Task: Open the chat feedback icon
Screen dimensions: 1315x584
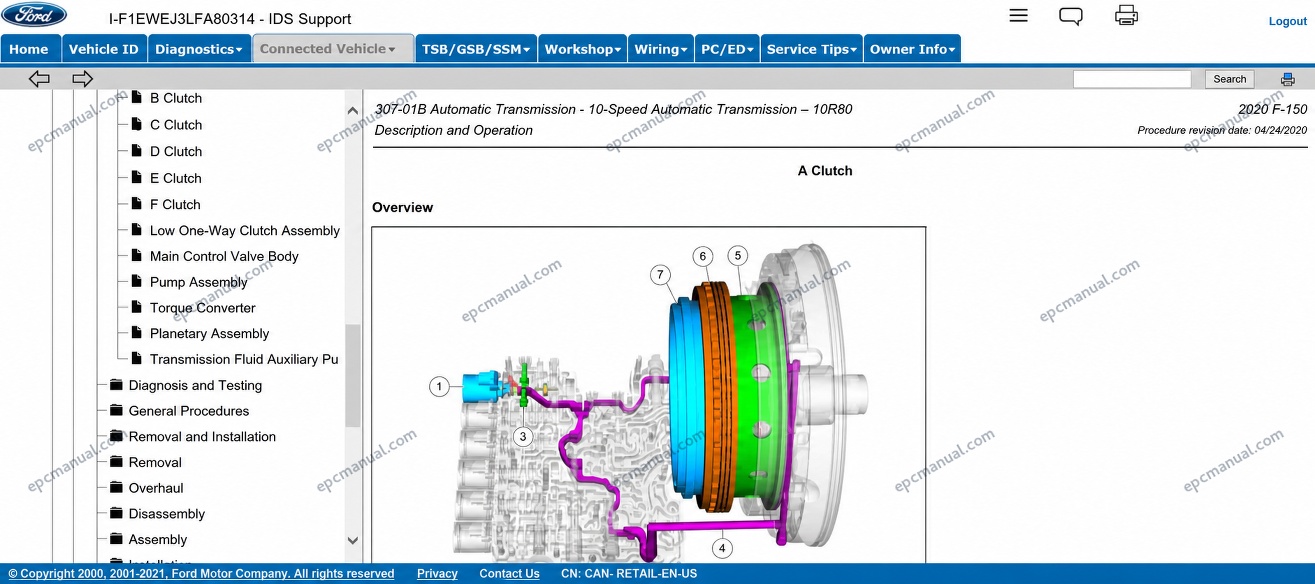Action: coord(1071,16)
